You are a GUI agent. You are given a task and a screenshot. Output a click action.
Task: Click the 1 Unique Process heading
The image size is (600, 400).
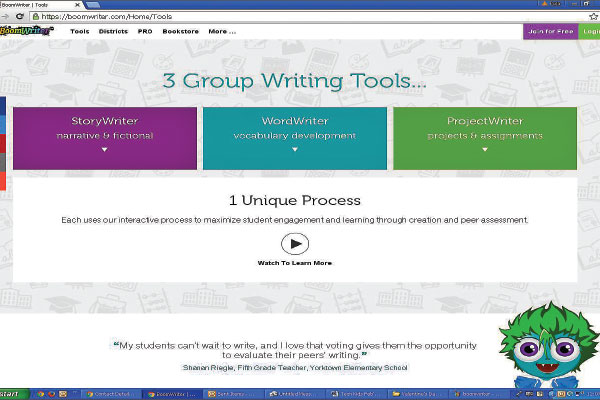pos(295,201)
